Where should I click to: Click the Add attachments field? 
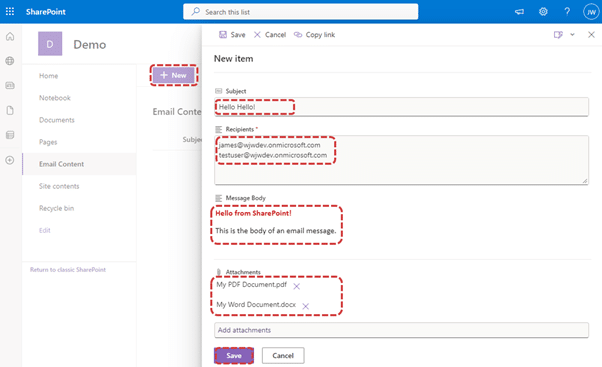(401, 330)
